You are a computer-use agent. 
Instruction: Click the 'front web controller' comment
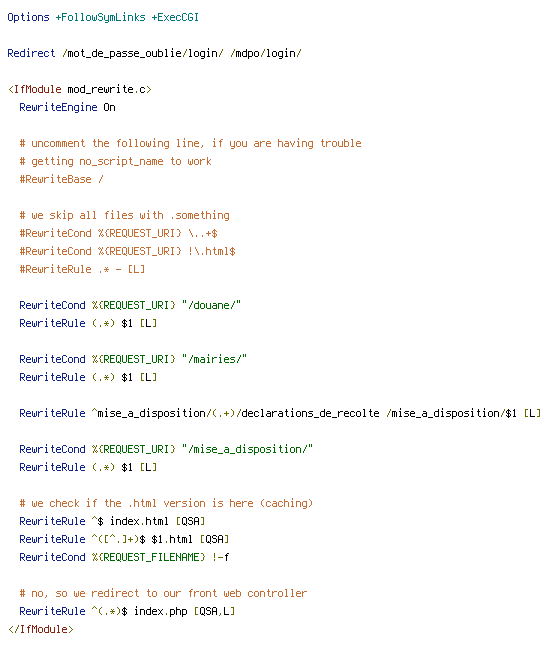pyautogui.click(x=163, y=593)
